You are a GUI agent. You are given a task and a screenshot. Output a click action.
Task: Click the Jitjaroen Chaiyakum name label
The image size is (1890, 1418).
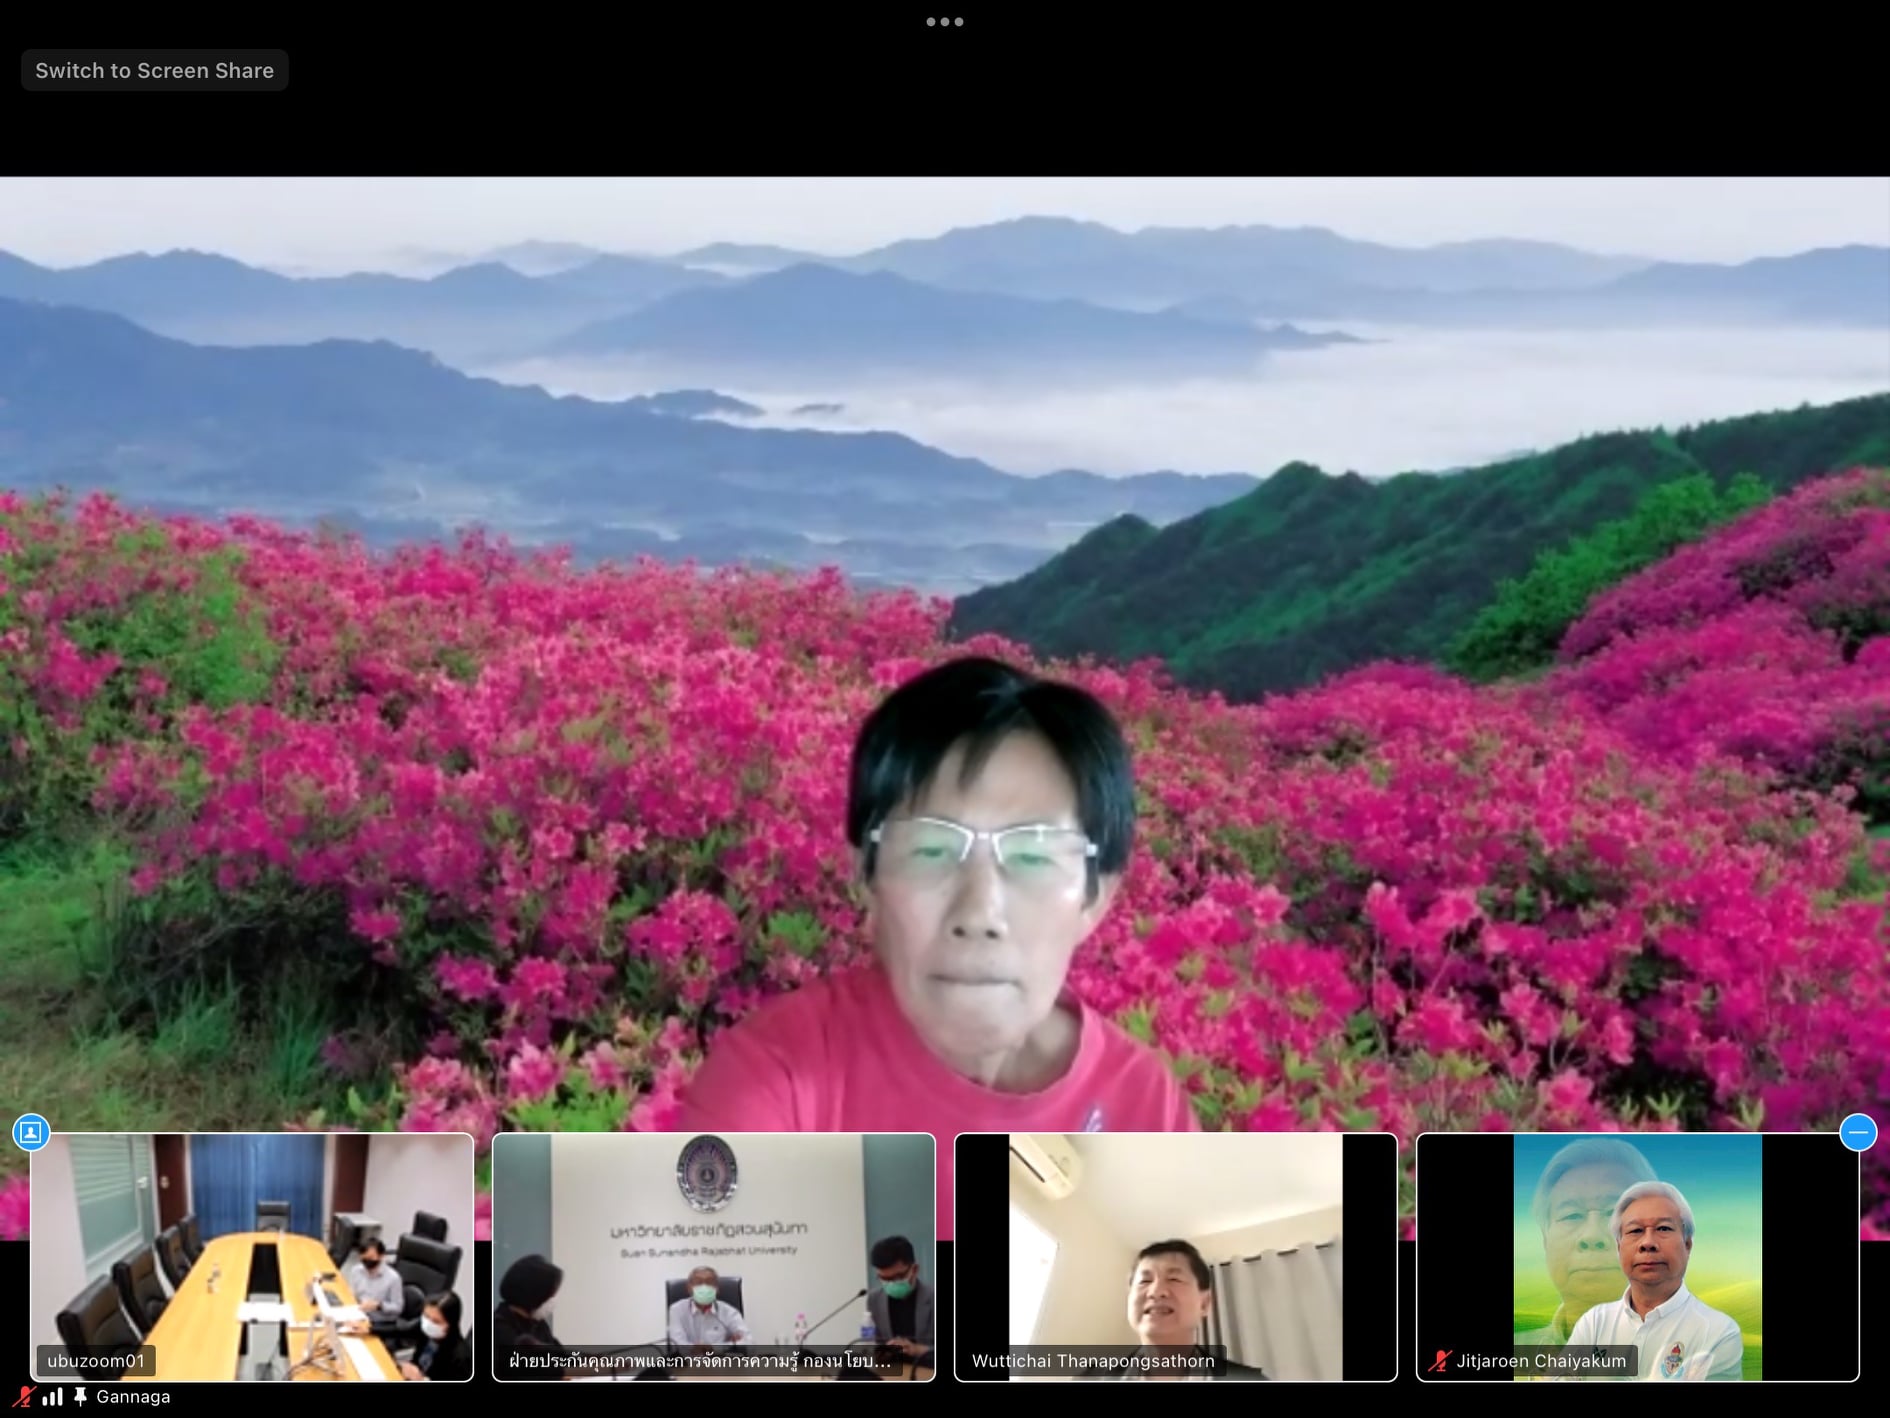1541,1361
